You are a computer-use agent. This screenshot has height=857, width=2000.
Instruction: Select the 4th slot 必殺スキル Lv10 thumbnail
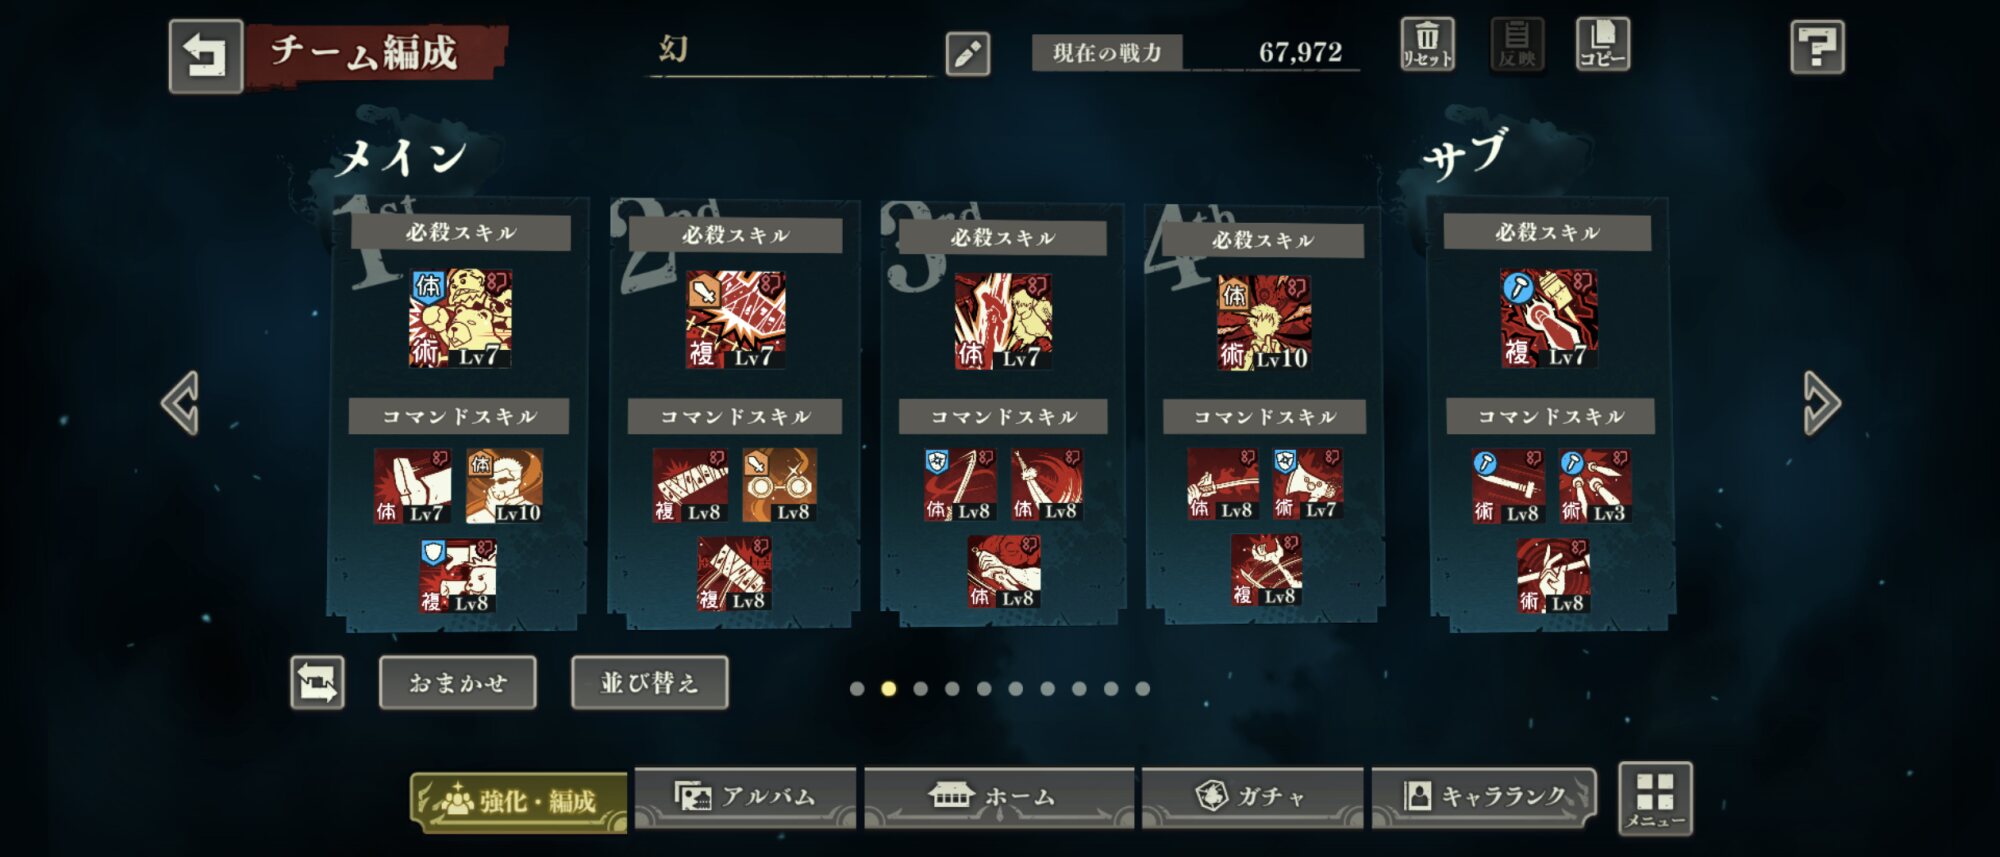click(x=1264, y=322)
